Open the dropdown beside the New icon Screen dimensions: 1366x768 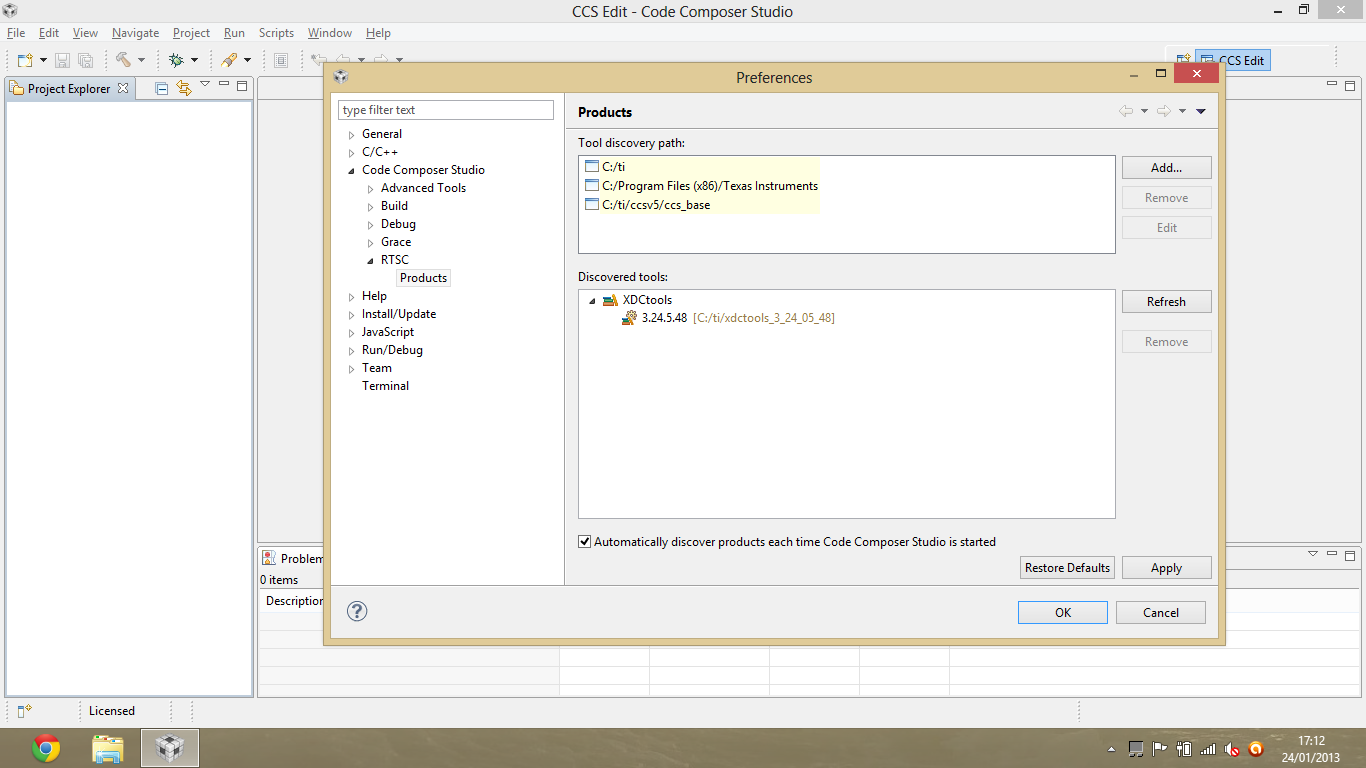43,60
